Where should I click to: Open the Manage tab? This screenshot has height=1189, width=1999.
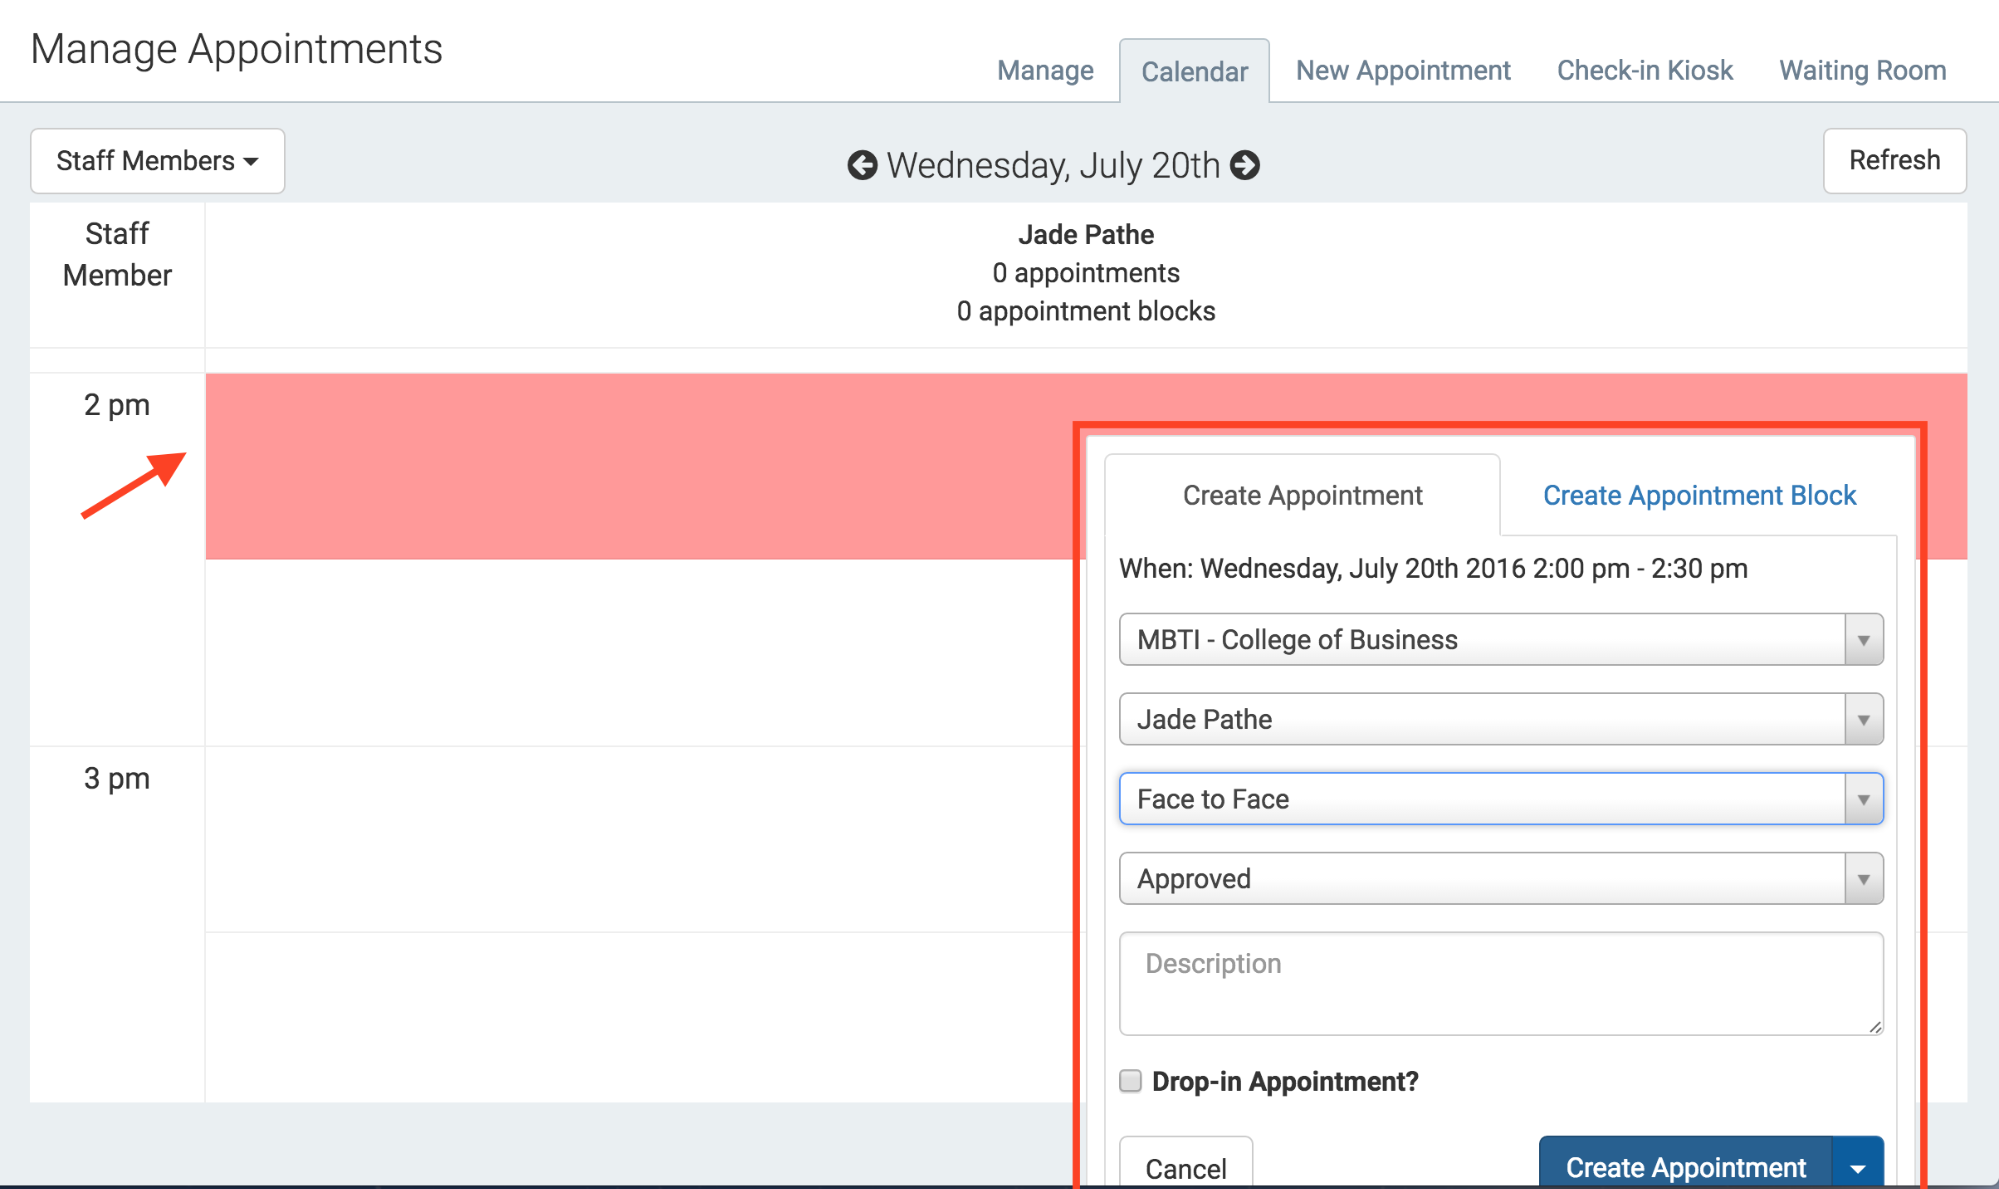click(1044, 70)
